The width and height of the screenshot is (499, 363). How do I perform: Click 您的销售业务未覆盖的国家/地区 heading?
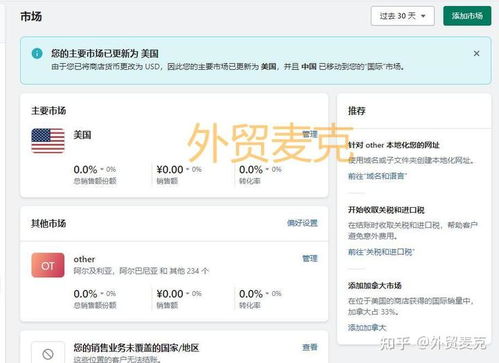pyautogui.click(x=136, y=348)
